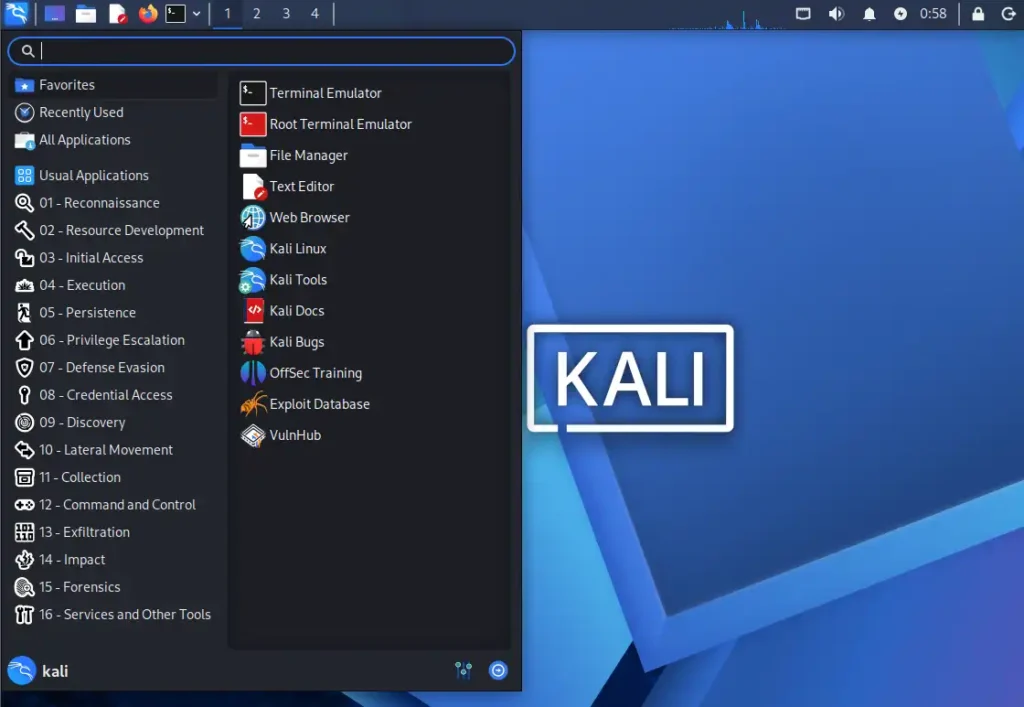Screen dimensions: 1024x707
Task: Open Kali Linux website entry
Action: pos(370,249)
